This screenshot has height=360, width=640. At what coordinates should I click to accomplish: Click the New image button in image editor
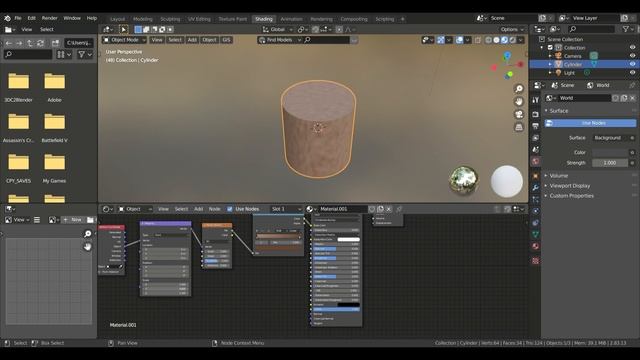coord(73,220)
